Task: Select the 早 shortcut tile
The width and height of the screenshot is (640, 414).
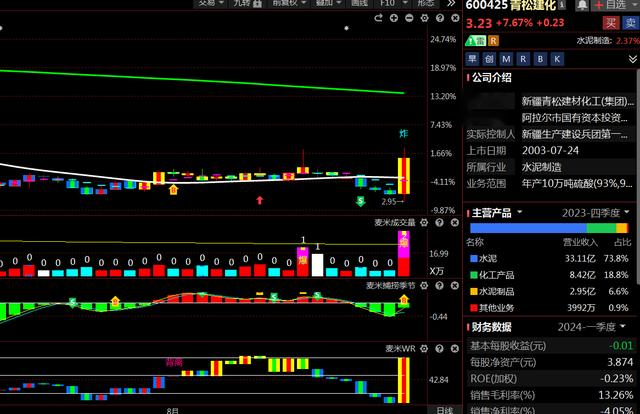Action: pos(472,59)
